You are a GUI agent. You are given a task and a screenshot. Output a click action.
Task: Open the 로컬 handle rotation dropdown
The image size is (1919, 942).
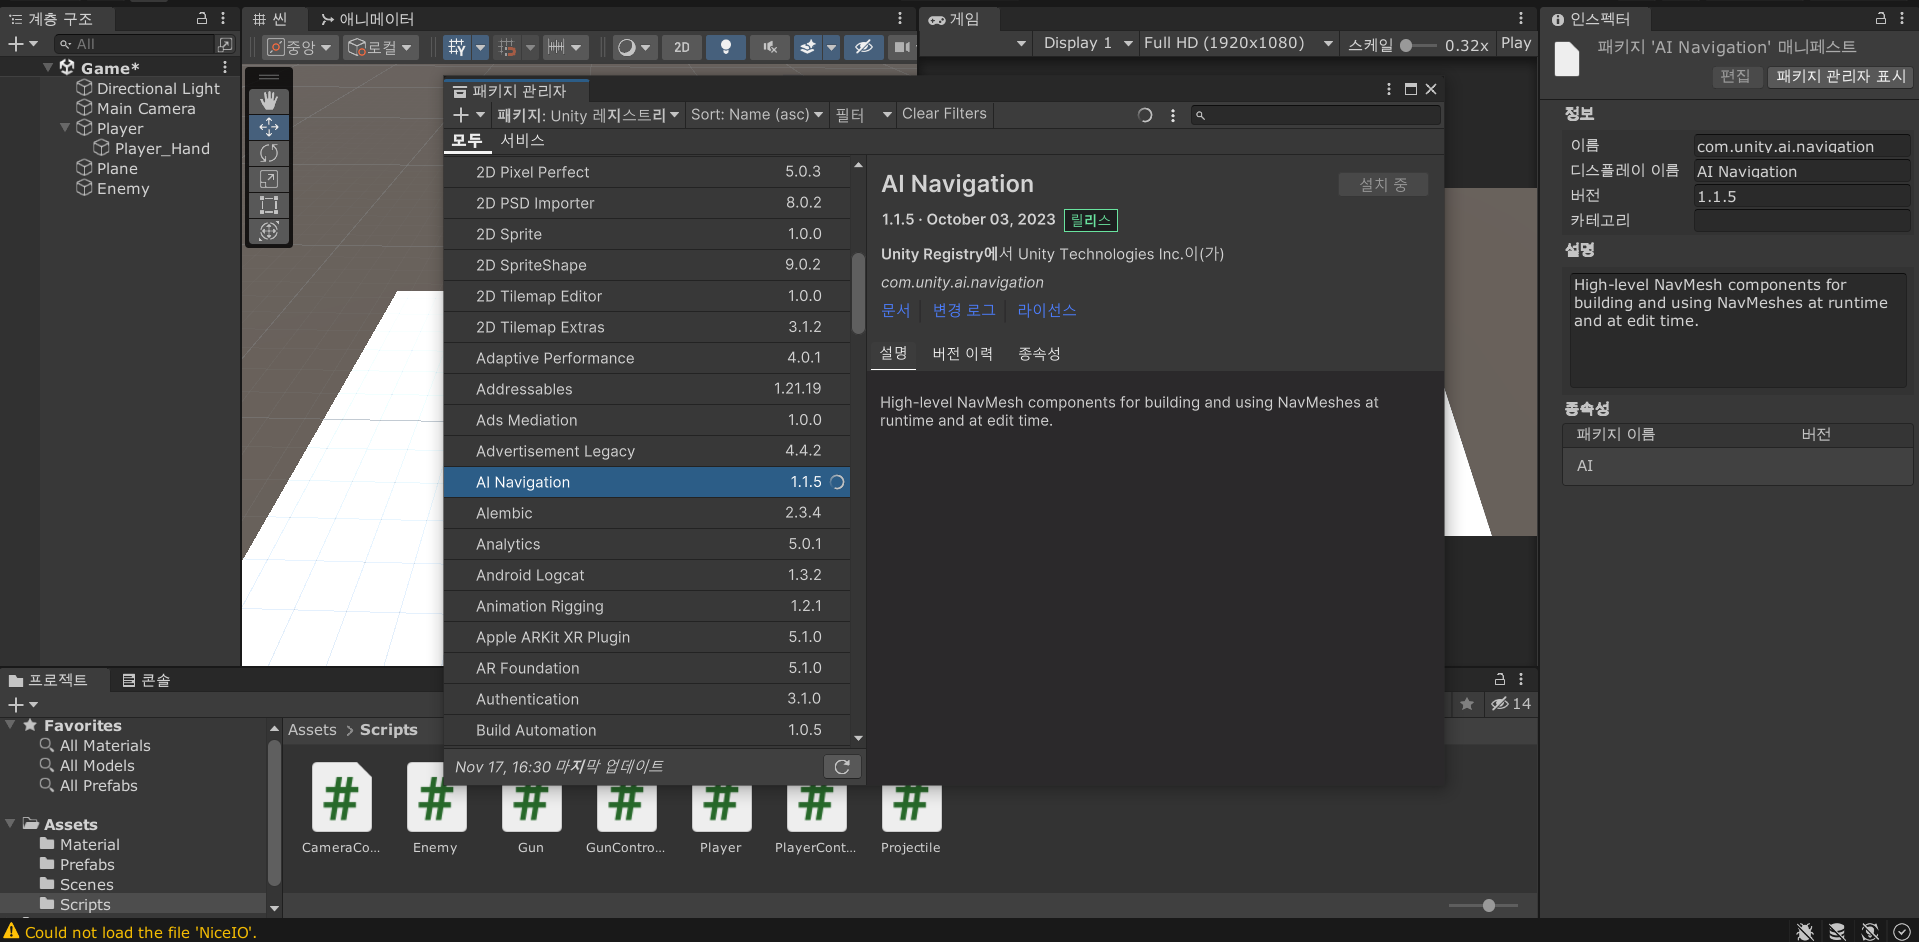[380, 47]
